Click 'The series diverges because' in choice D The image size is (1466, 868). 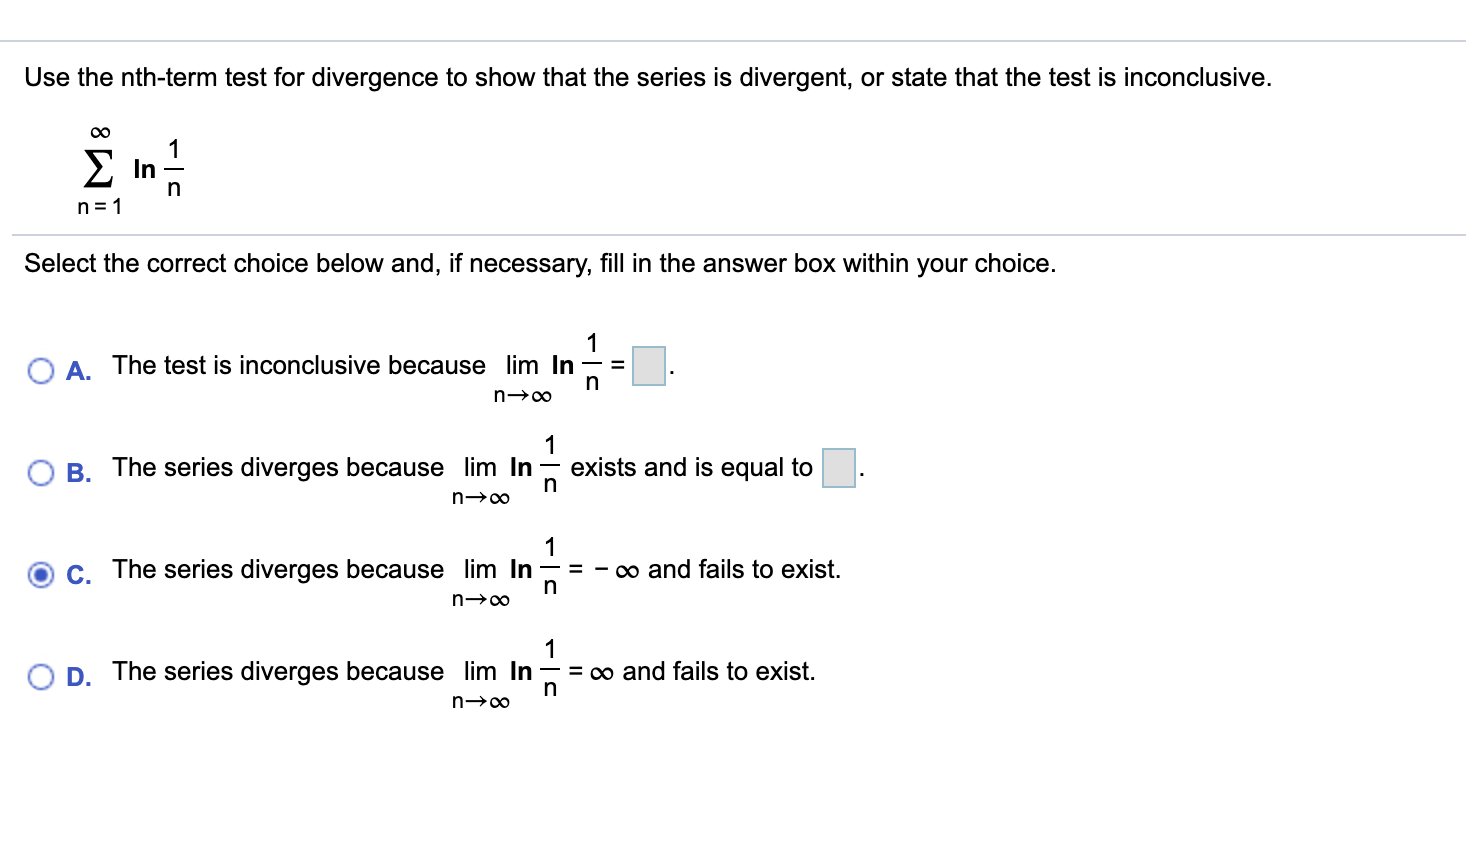[278, 671]
